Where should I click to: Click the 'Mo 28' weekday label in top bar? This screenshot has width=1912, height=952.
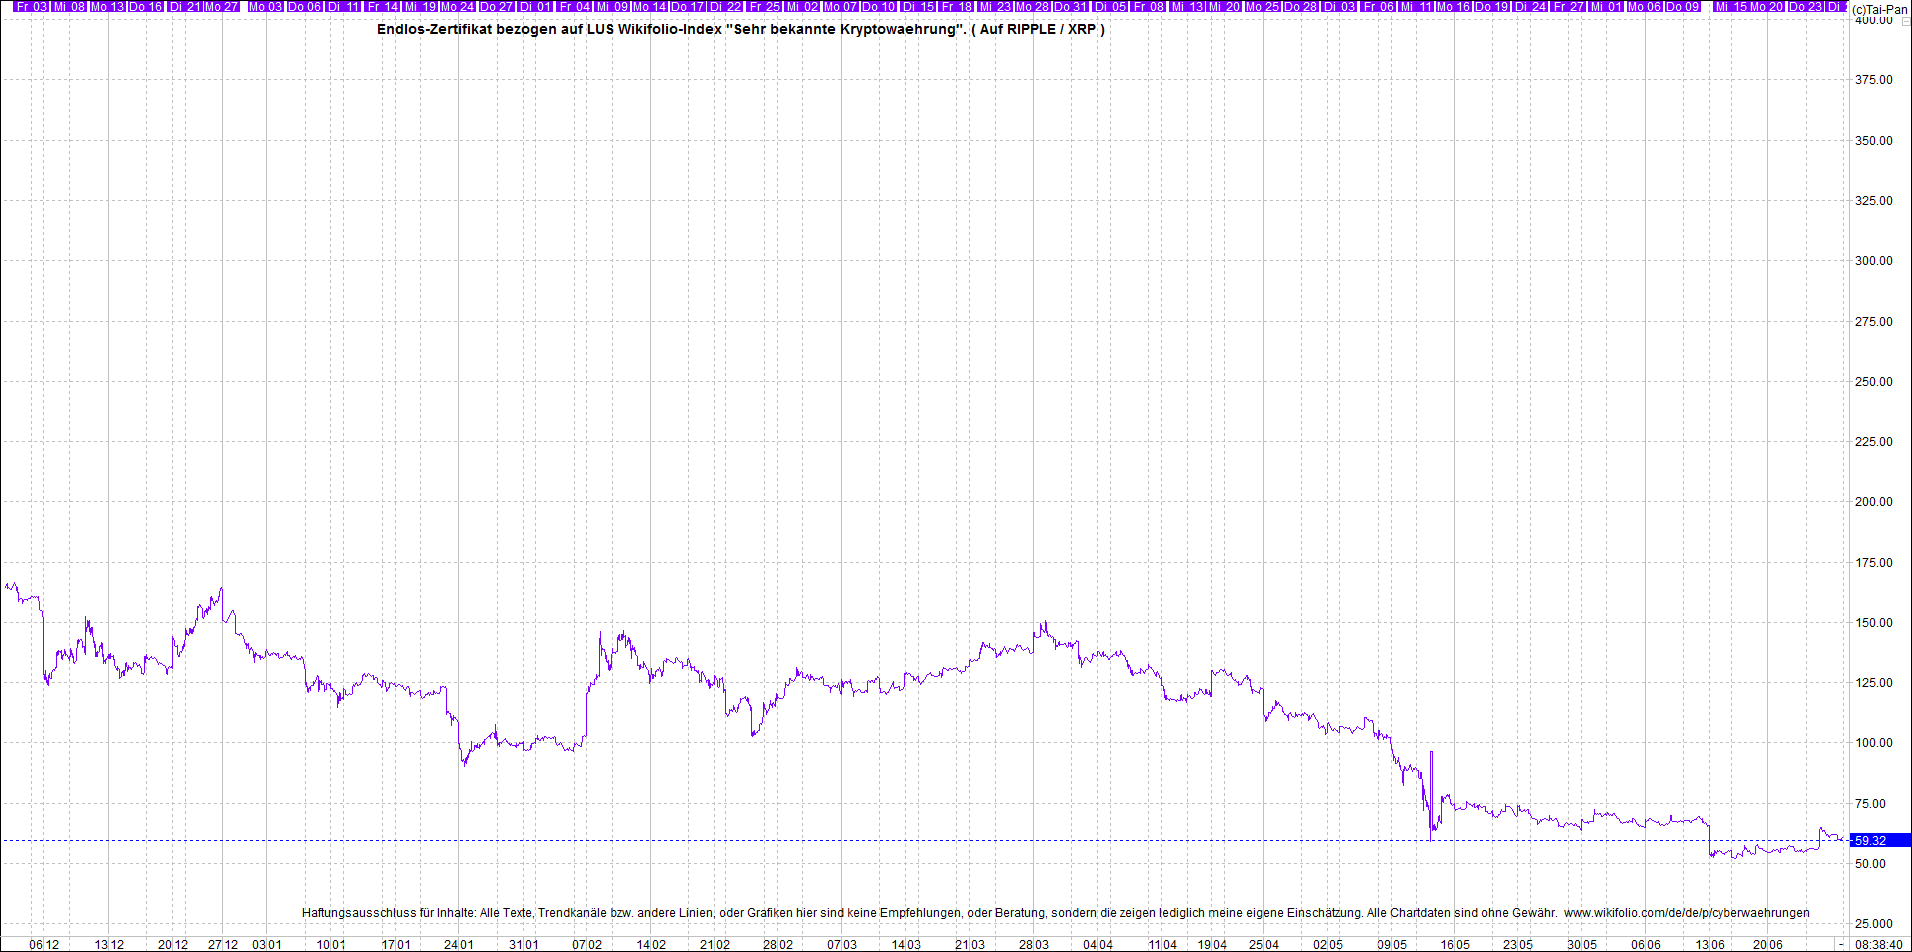tap(1034, 7)
